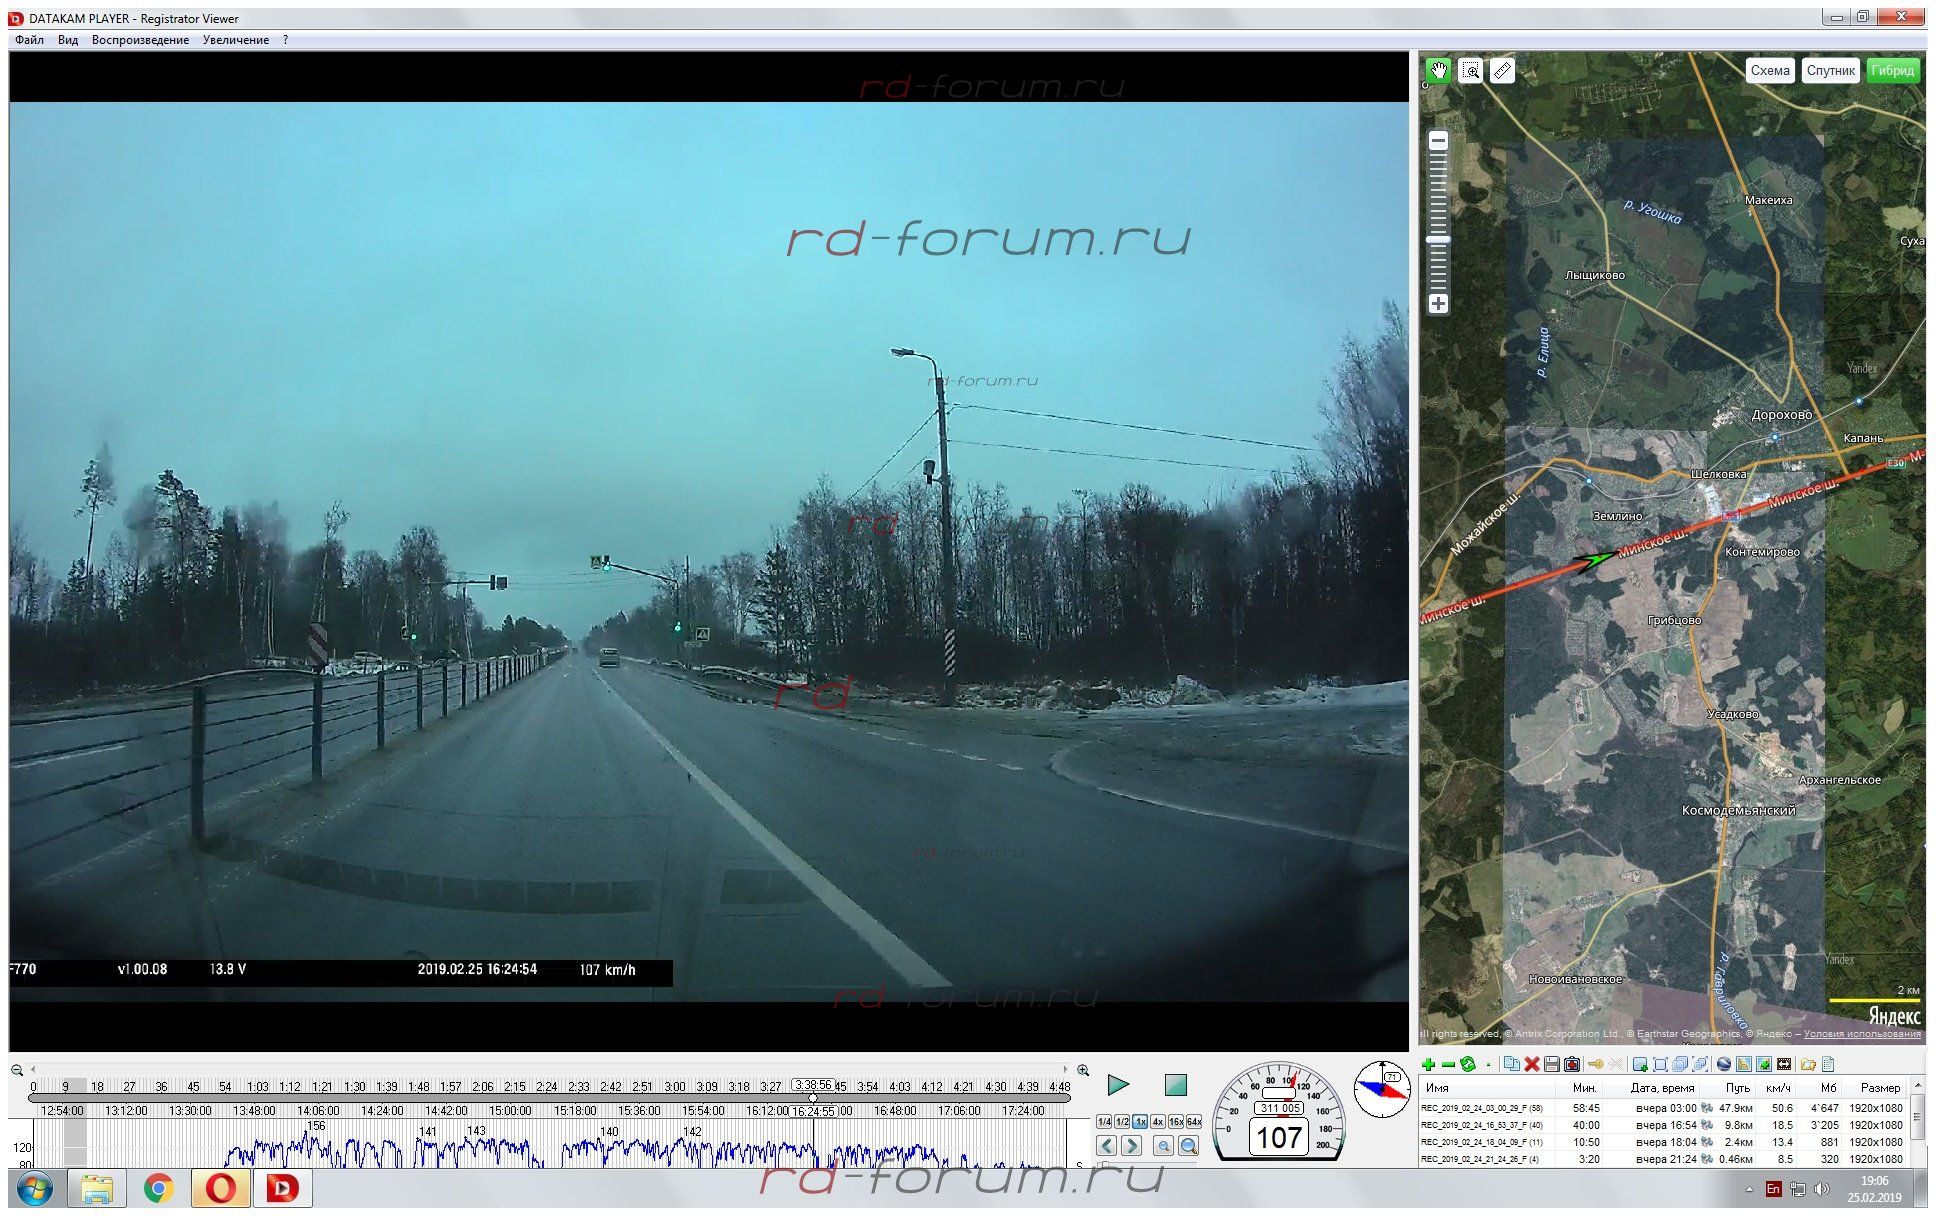Screen dimensions: 1936x1216
Task: Open the Увеличение menu
Action: [235, 40]
